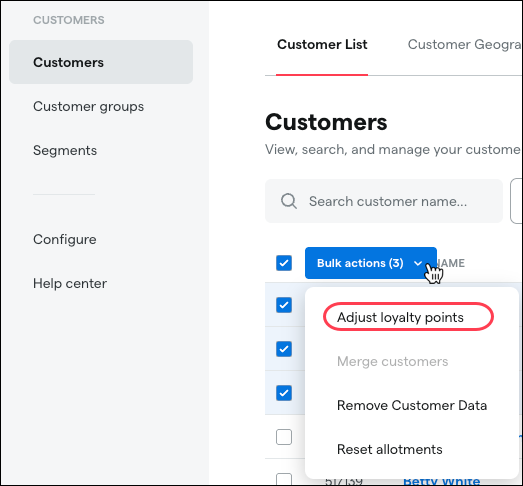Click the chevron on Bulk actions button

[418, 263]
